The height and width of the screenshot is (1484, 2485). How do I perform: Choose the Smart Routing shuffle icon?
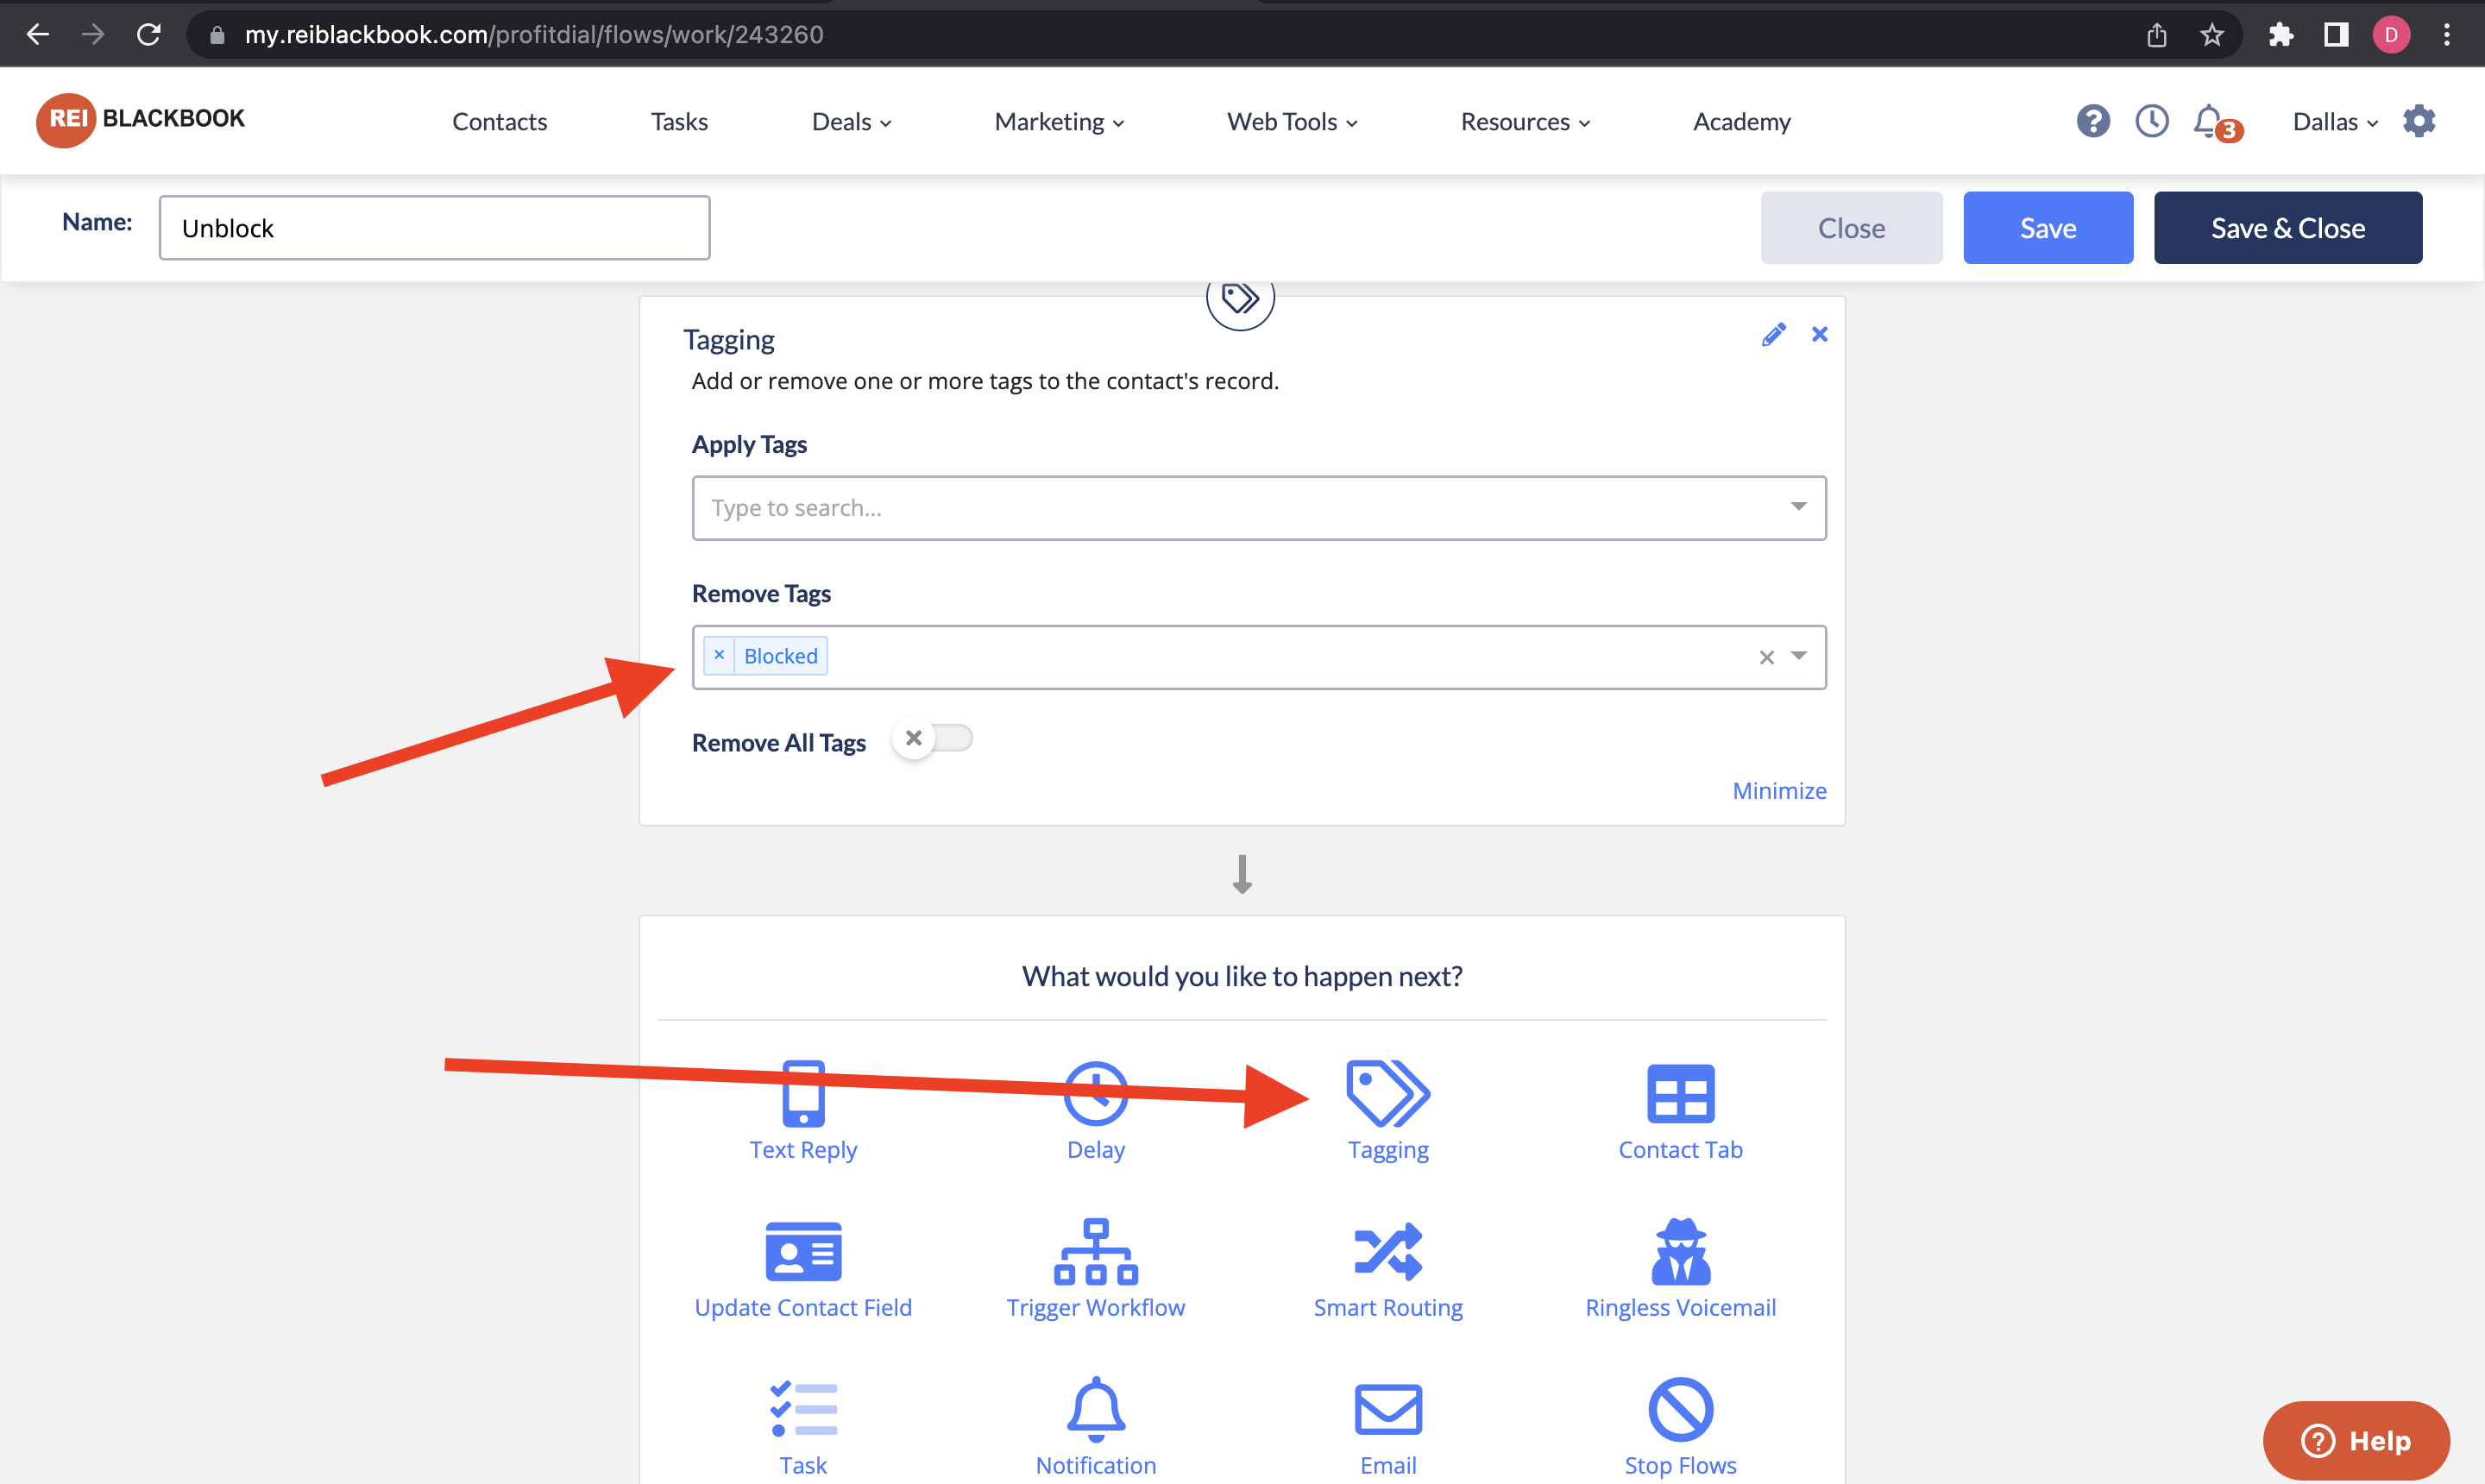(x=1388, y=1251)
